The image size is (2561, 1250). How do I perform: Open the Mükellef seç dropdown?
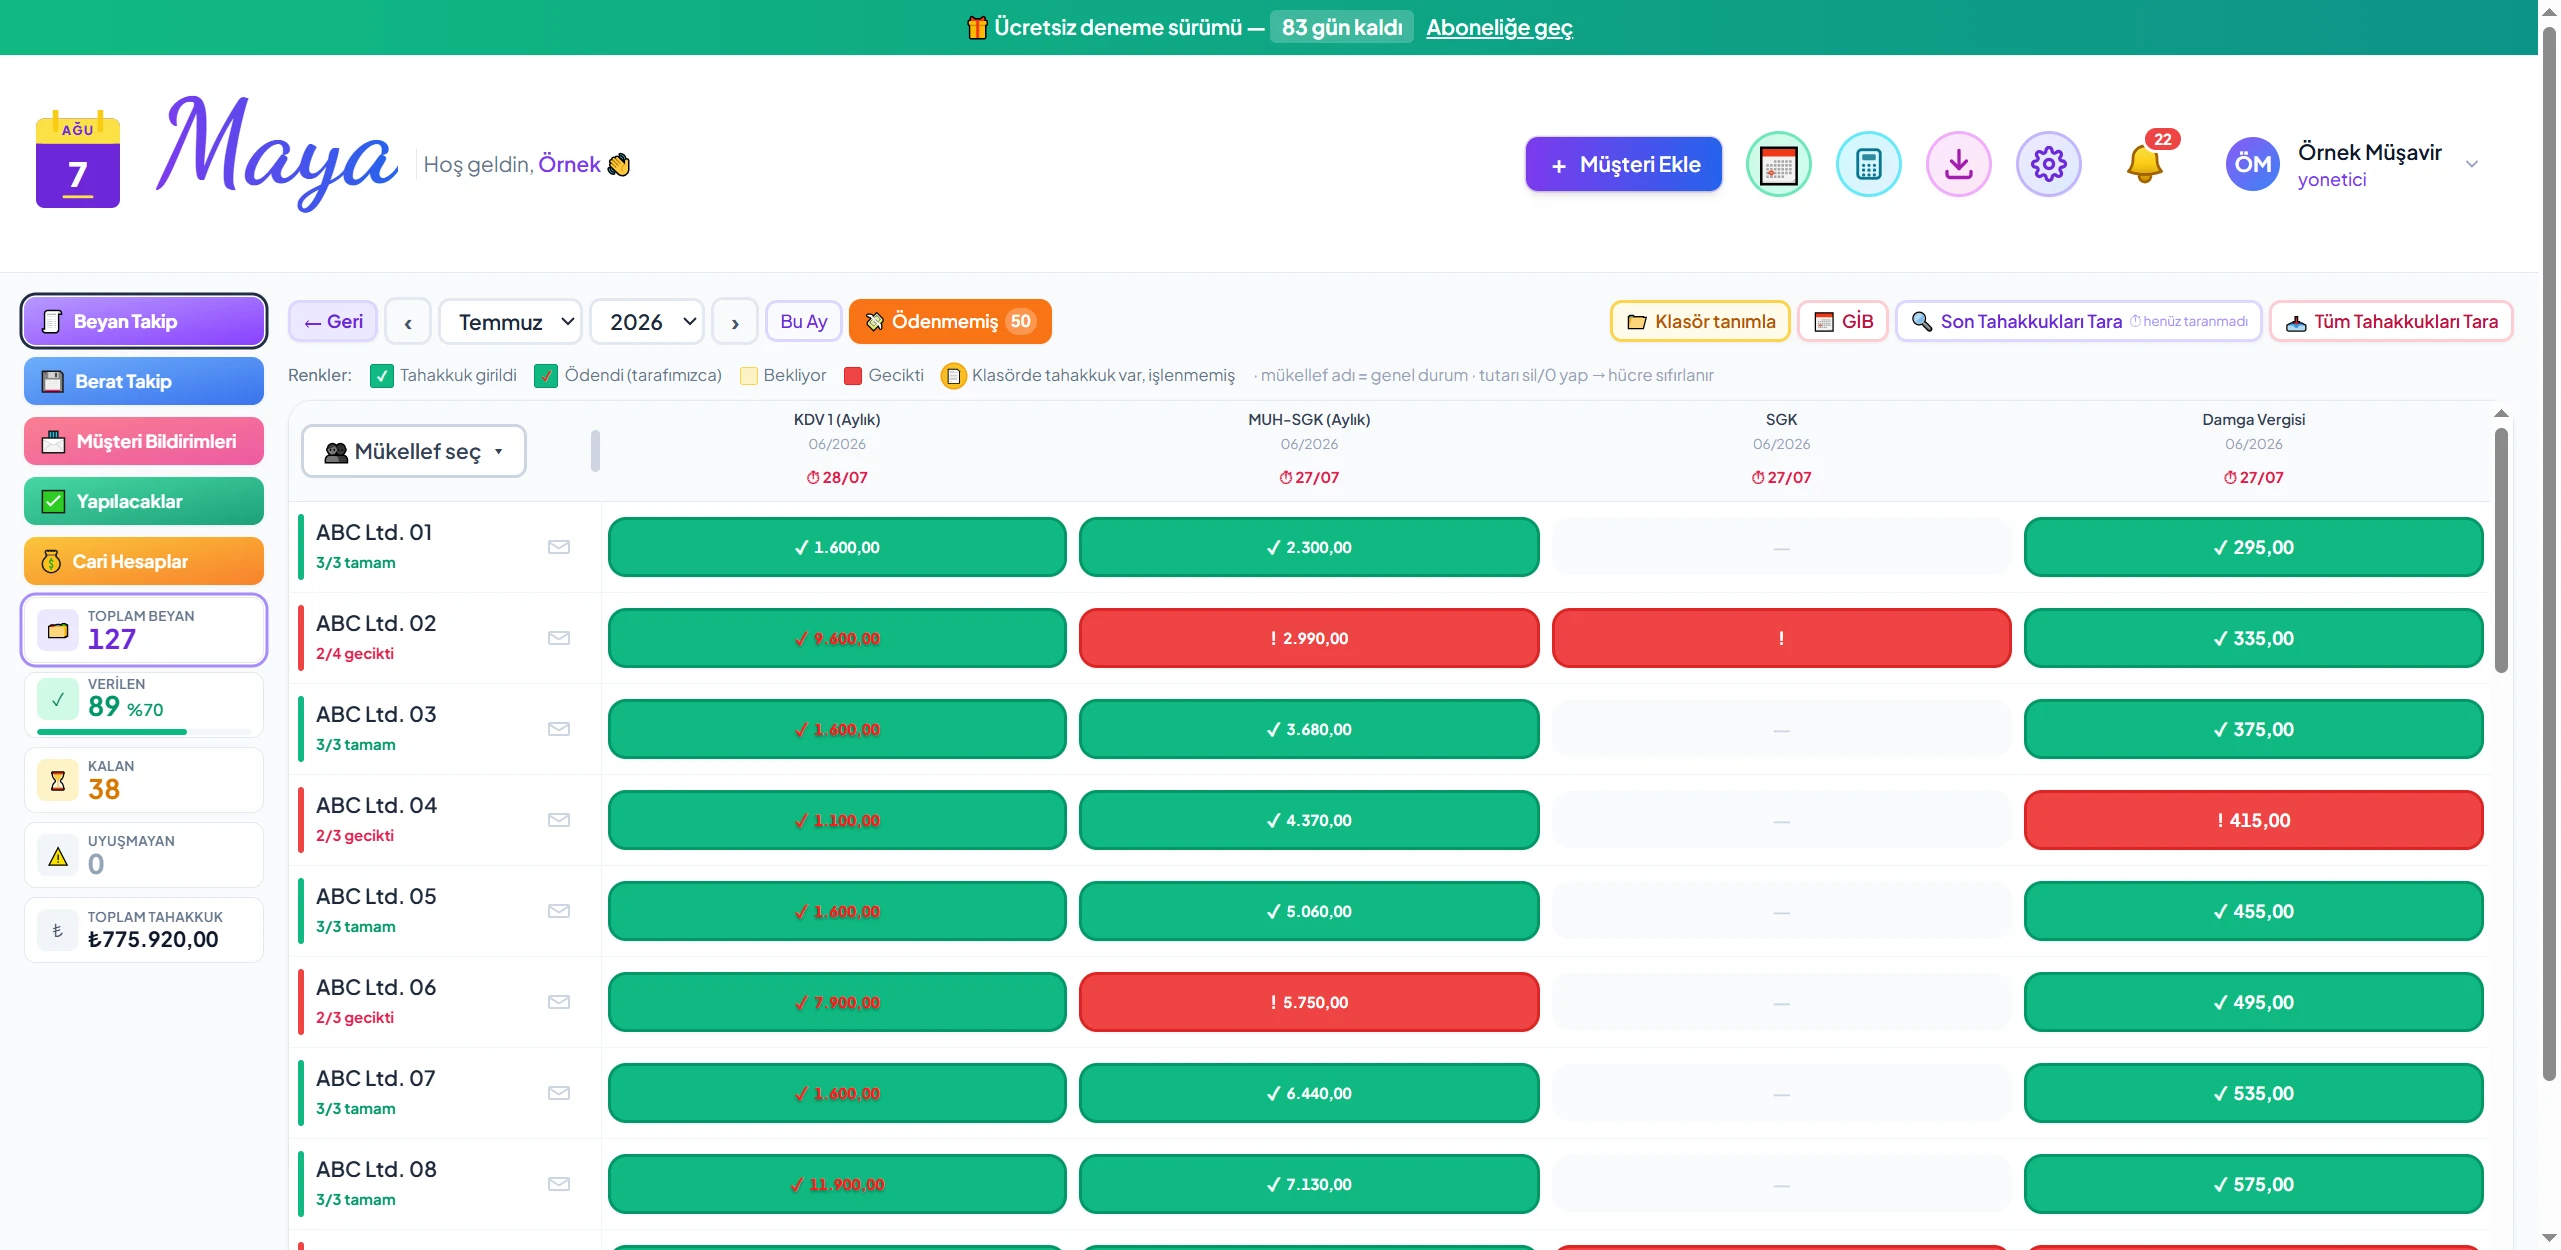coord(414,452)
